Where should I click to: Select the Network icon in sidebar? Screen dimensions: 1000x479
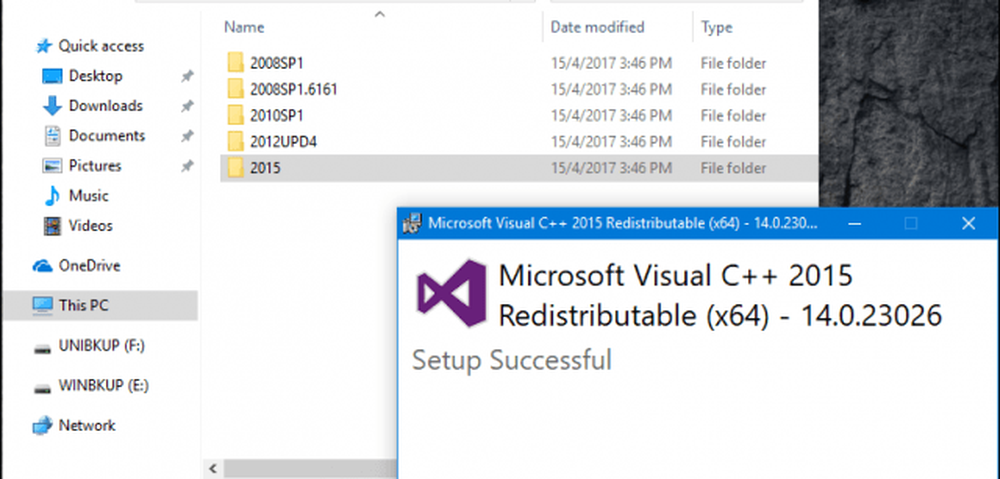pos(42,426)
